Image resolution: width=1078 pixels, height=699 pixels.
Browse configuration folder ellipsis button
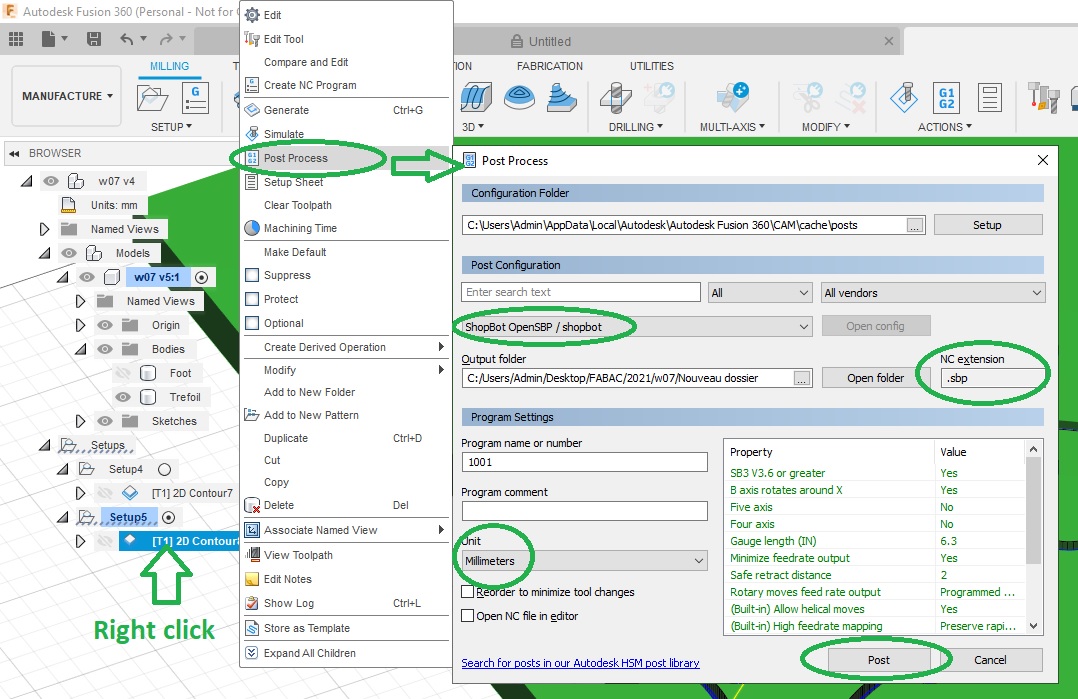coord(914,225)
